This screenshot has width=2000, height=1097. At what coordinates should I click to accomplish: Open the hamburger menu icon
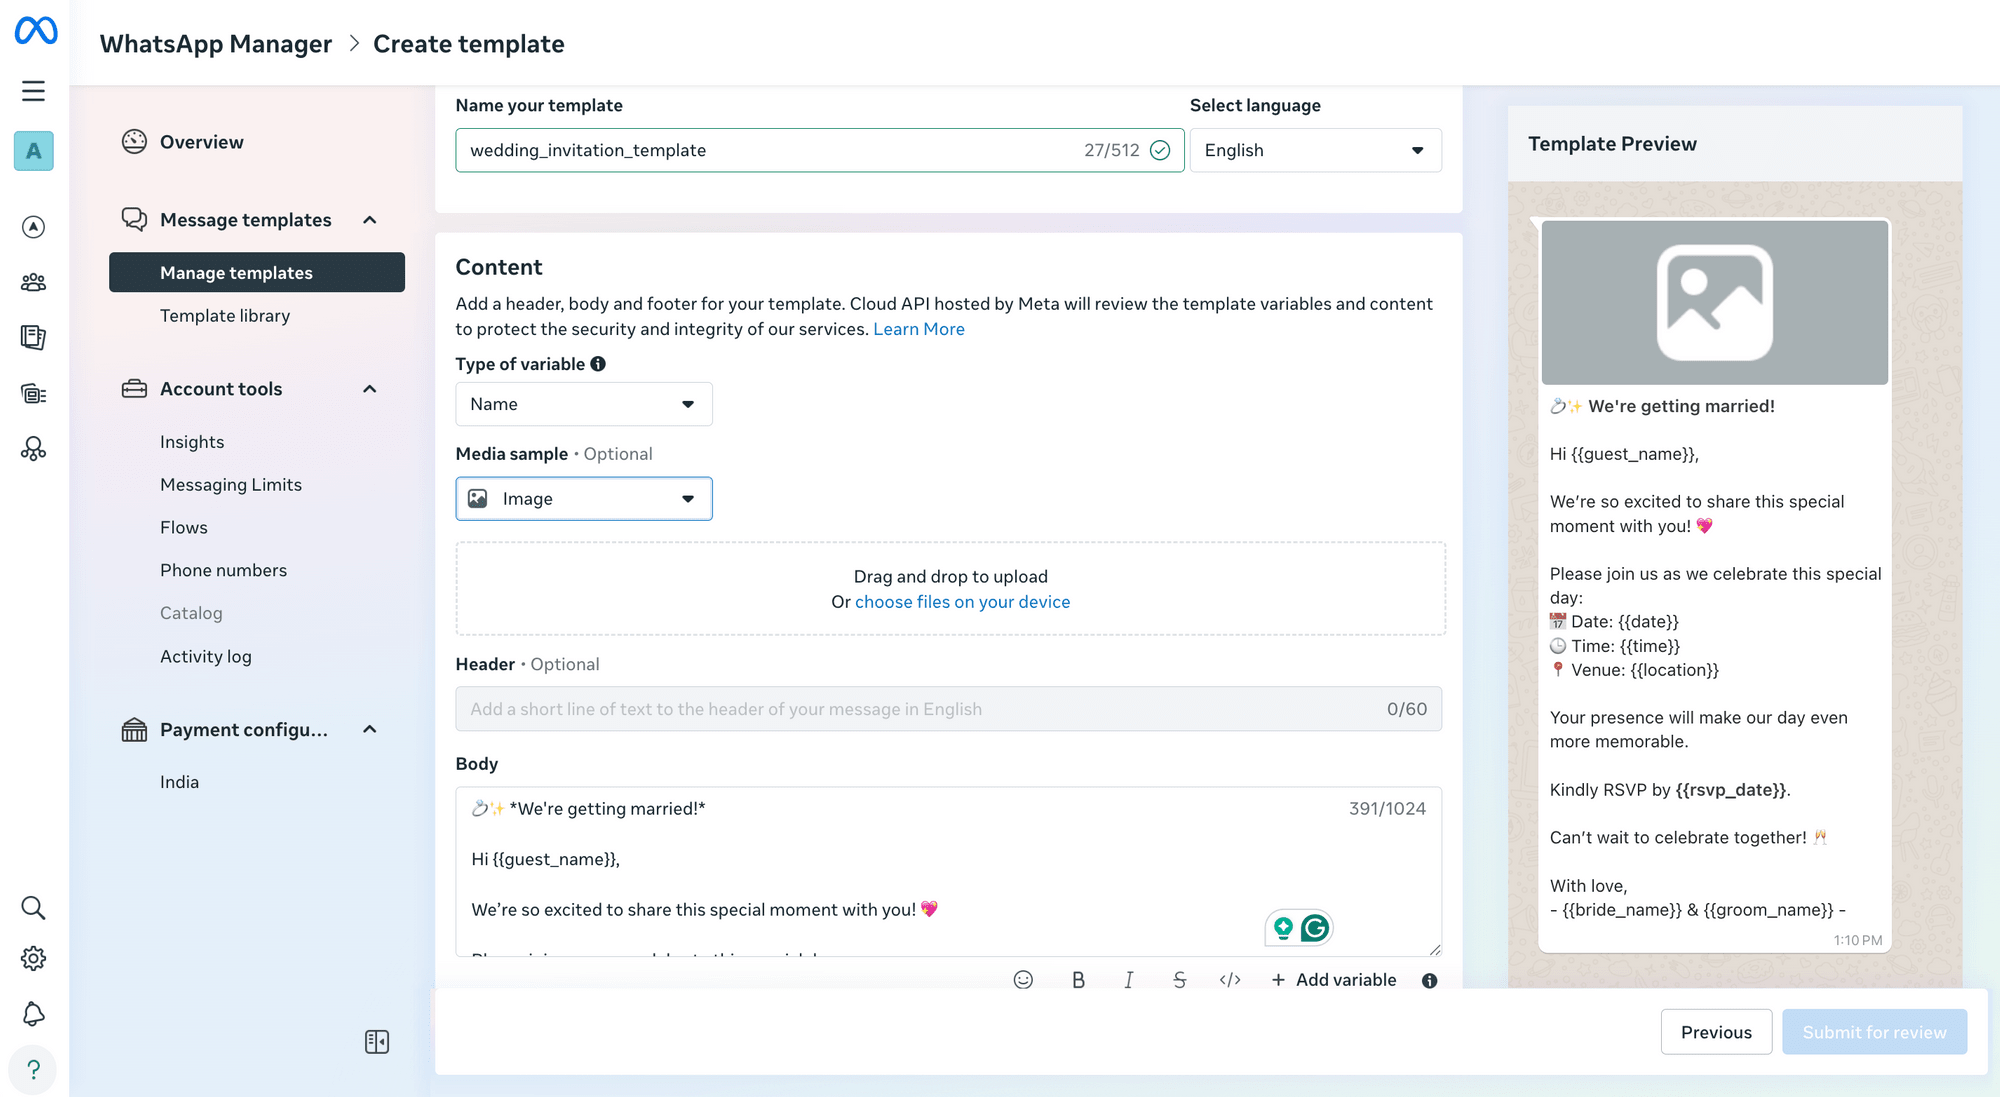click(x=34, y=91)
